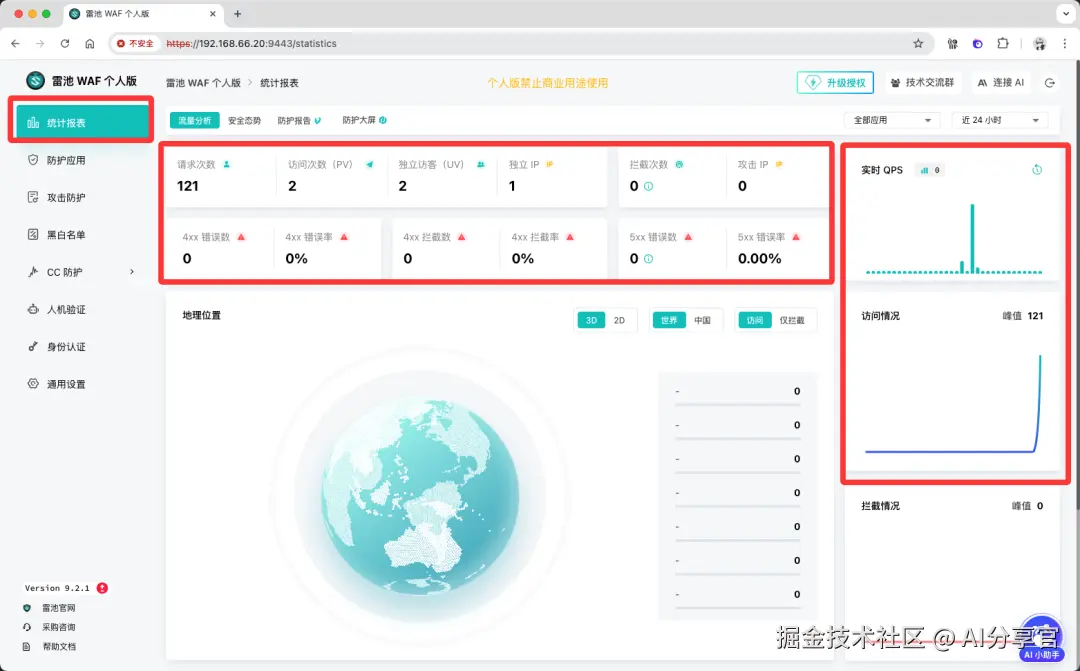This screenshot has width=1080, height=671.
Task: Select the 中国 map scope
Action: pos(703,320)
